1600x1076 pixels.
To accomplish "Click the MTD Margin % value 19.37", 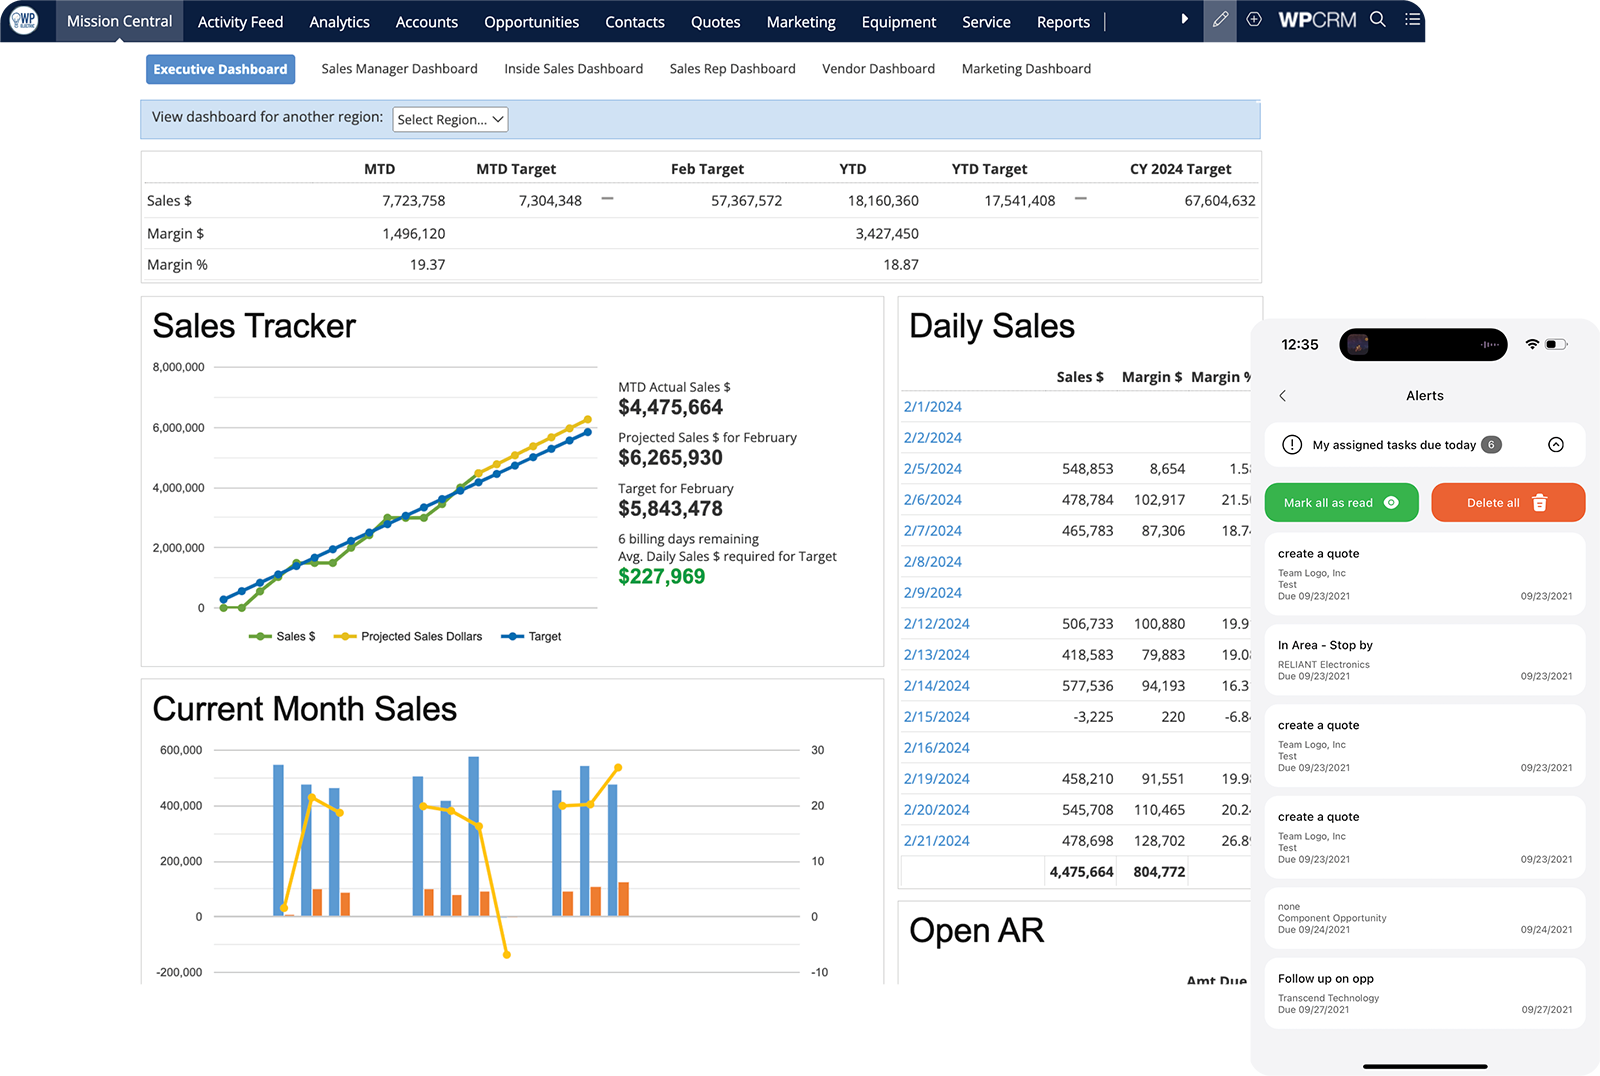I will (x=427, y=265).
